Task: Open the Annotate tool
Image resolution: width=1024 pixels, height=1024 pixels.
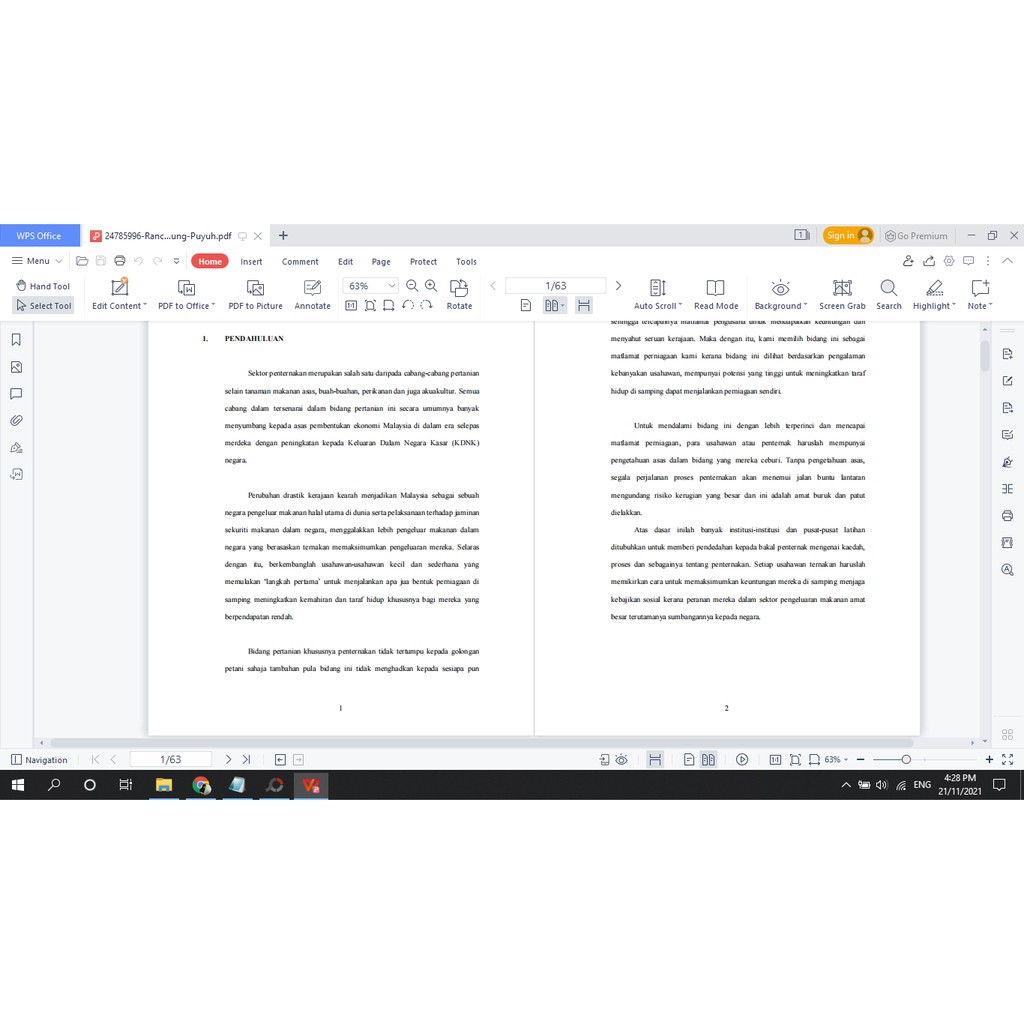Action: click(x=312, y=294)
